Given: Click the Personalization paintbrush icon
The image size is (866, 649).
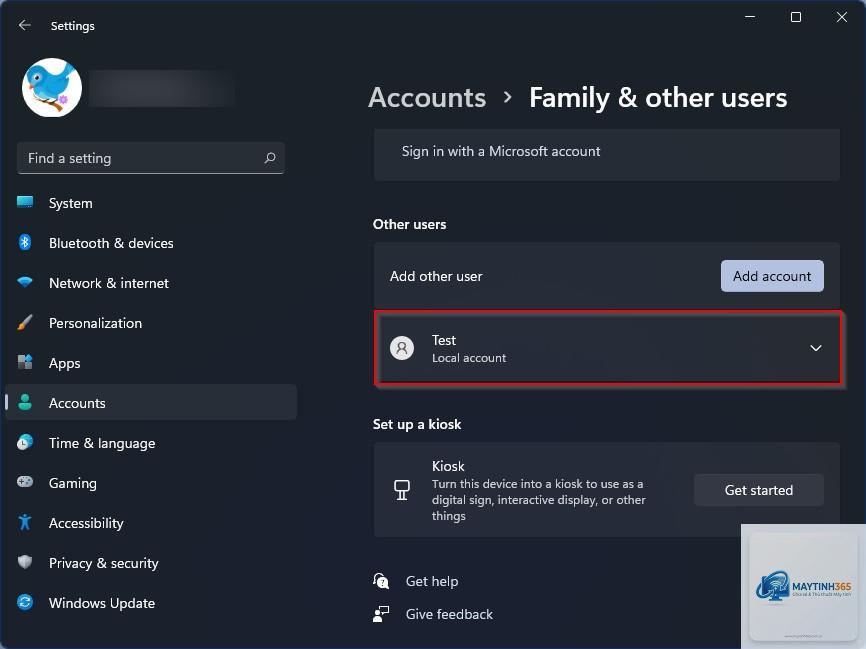Looking at the screenshot, I should [x=25, y=323].
